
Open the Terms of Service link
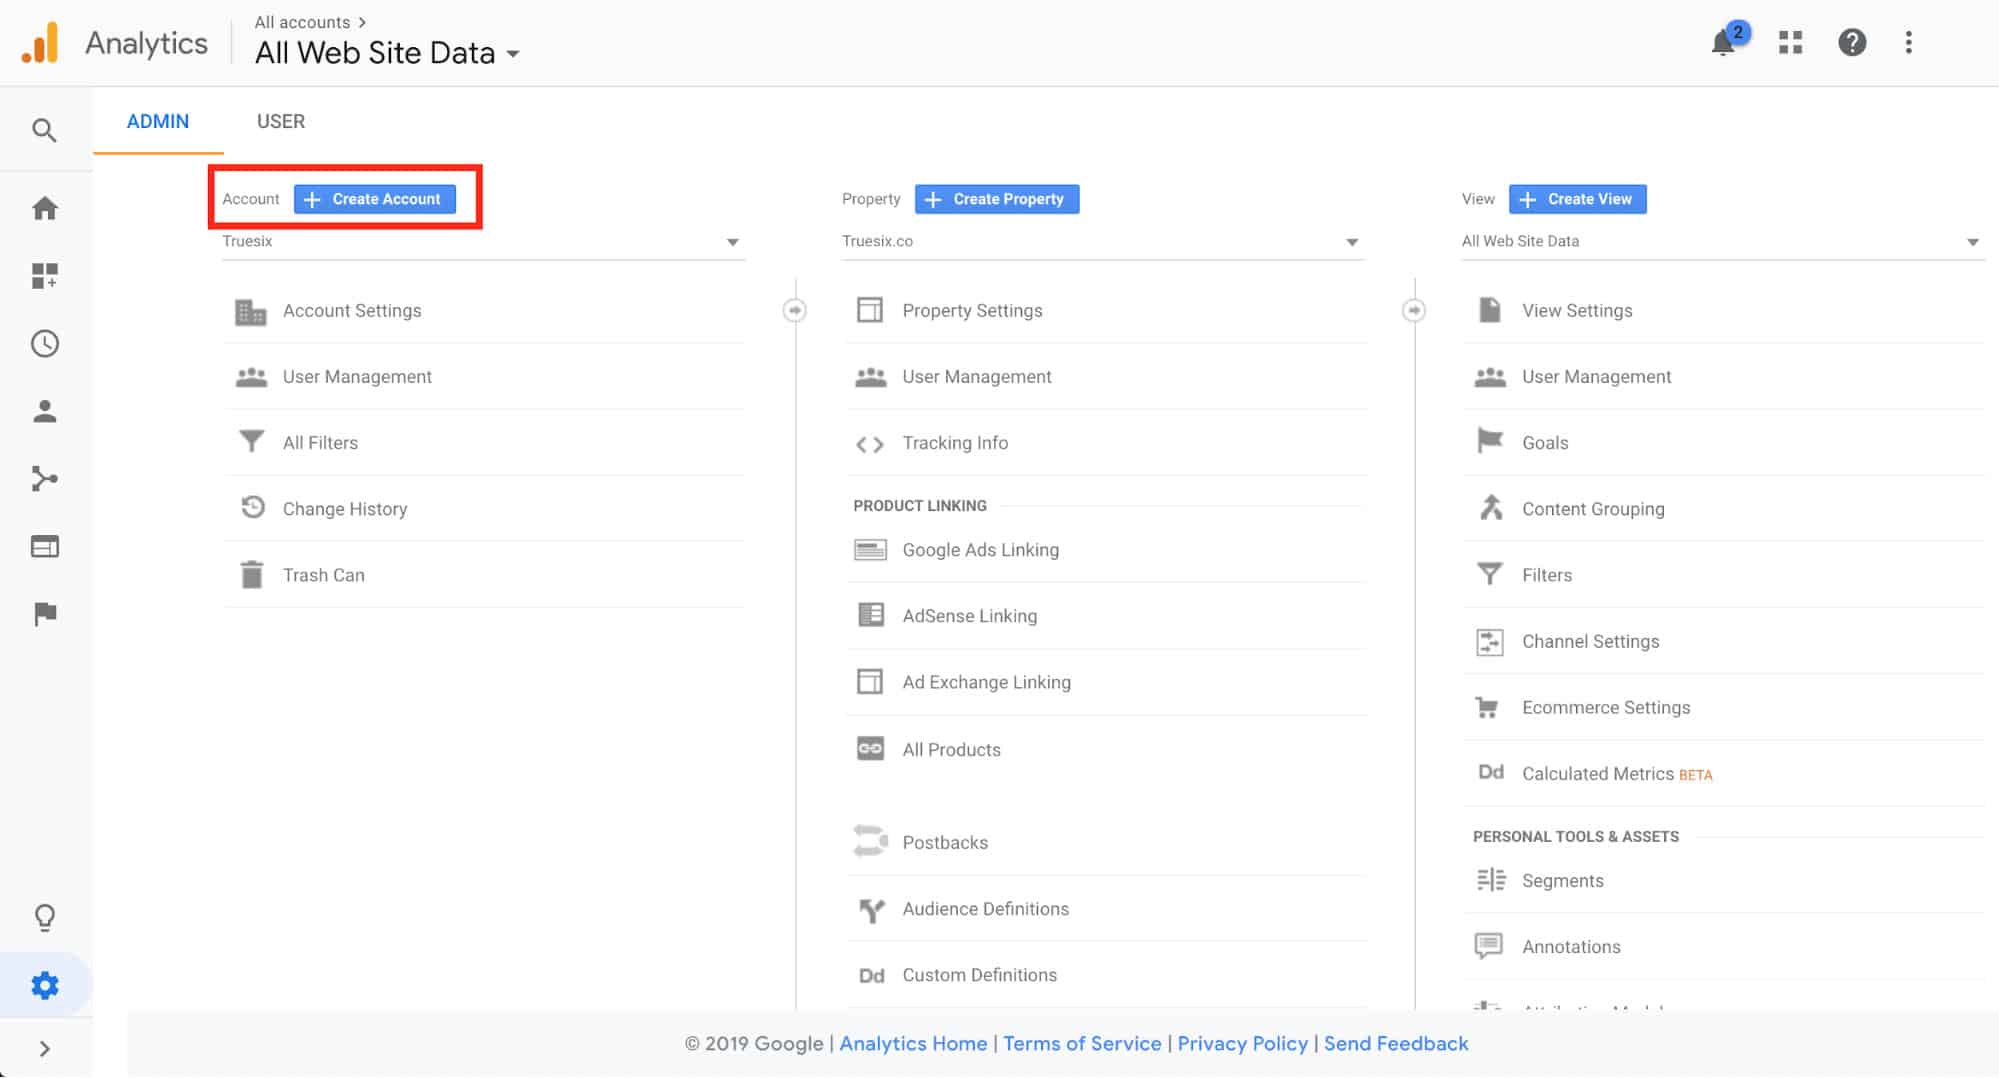1082,1044
